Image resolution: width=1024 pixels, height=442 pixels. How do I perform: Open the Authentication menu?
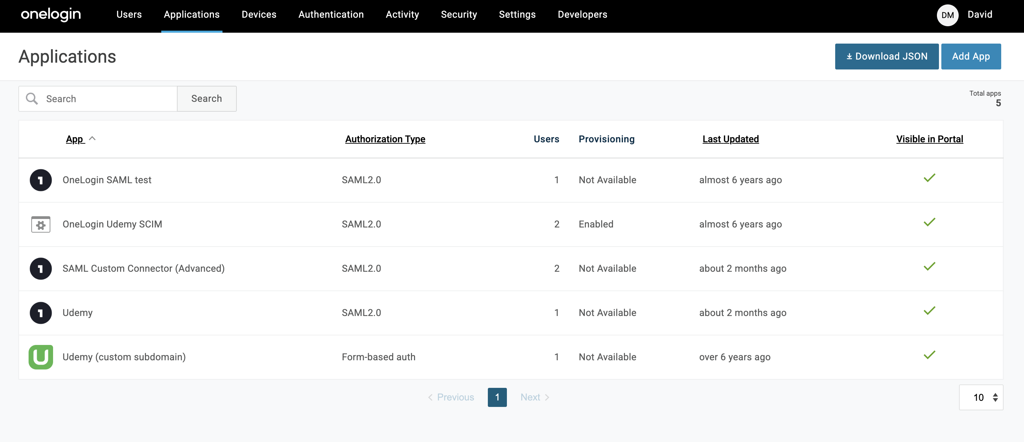(x=331, y=14)
